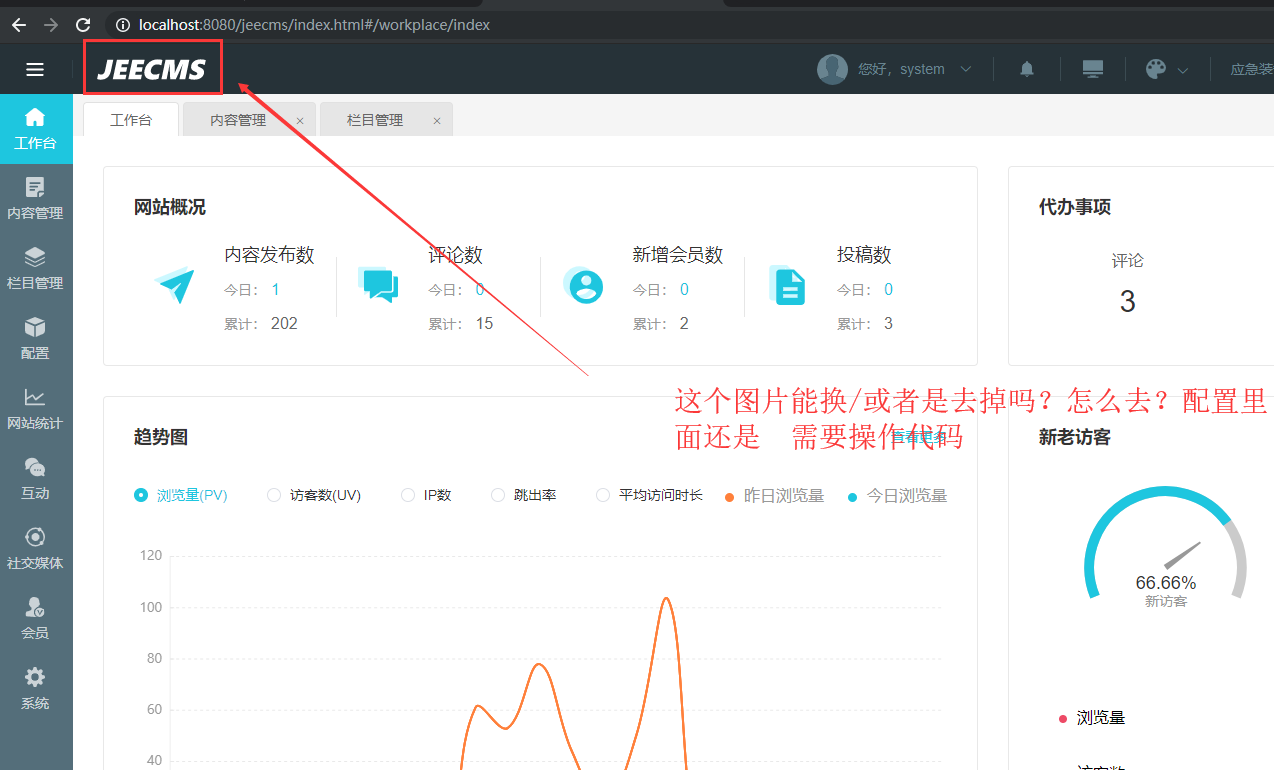
Task: Close the 栏目管理 tab
Action: pyautogui.click(x=437, y=120)
